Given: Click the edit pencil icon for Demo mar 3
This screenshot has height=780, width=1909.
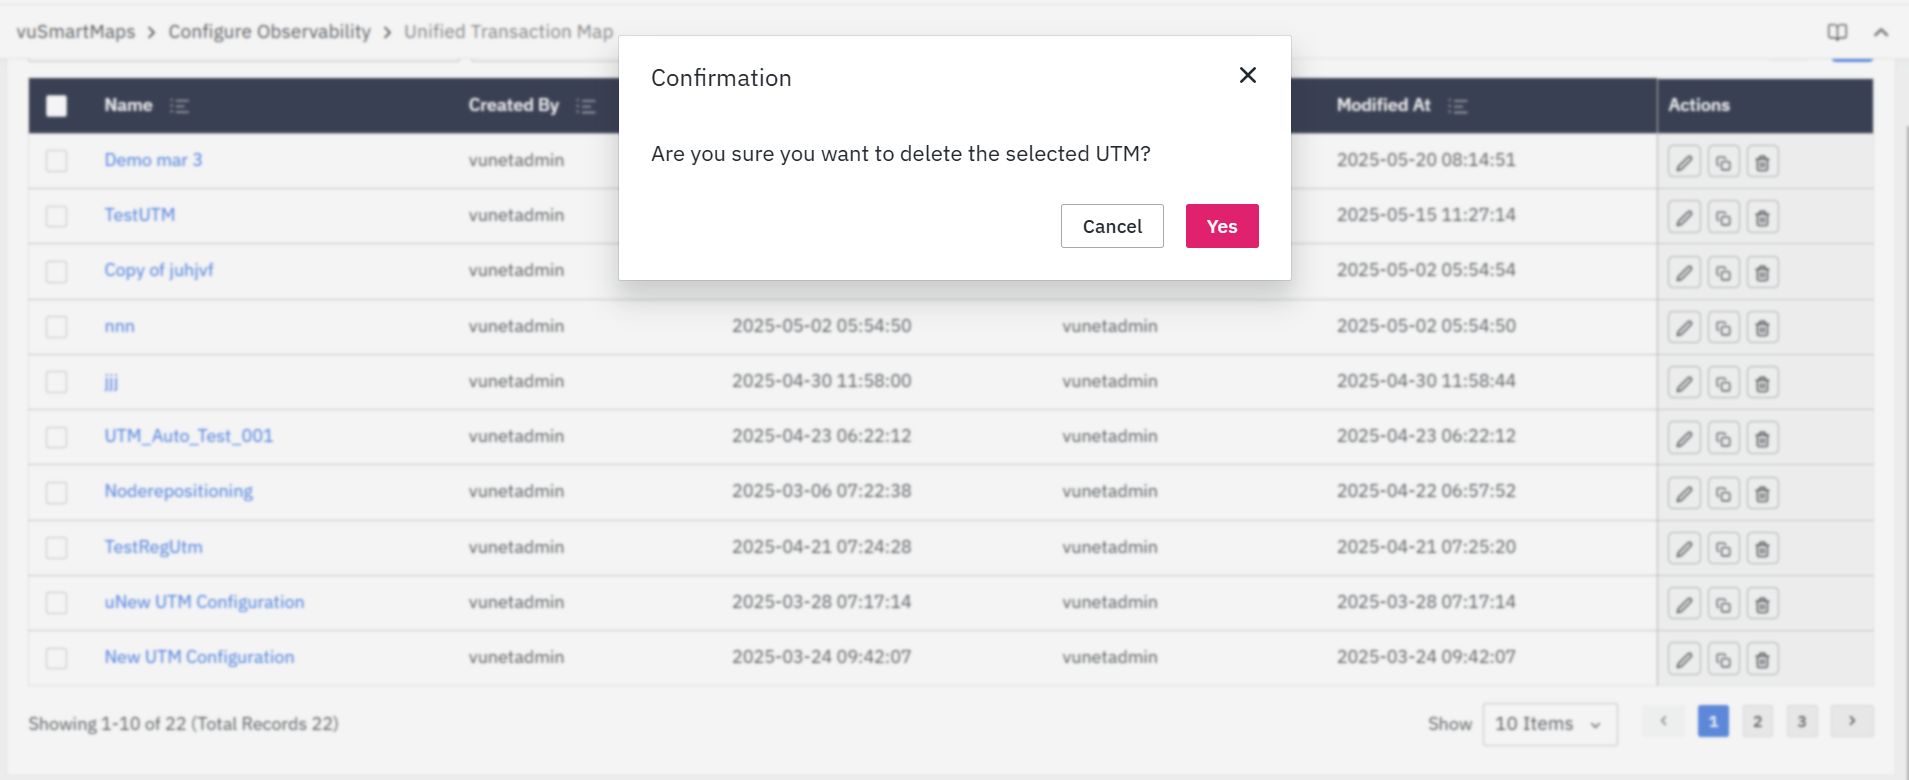Looking at the screenshot, I should [1684, 162].
